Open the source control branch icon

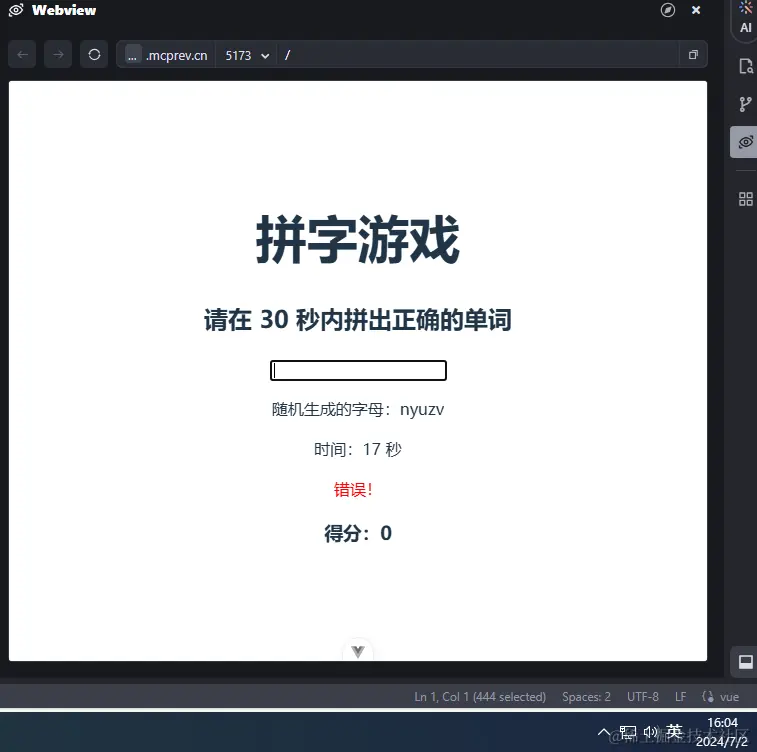(745, 104)
